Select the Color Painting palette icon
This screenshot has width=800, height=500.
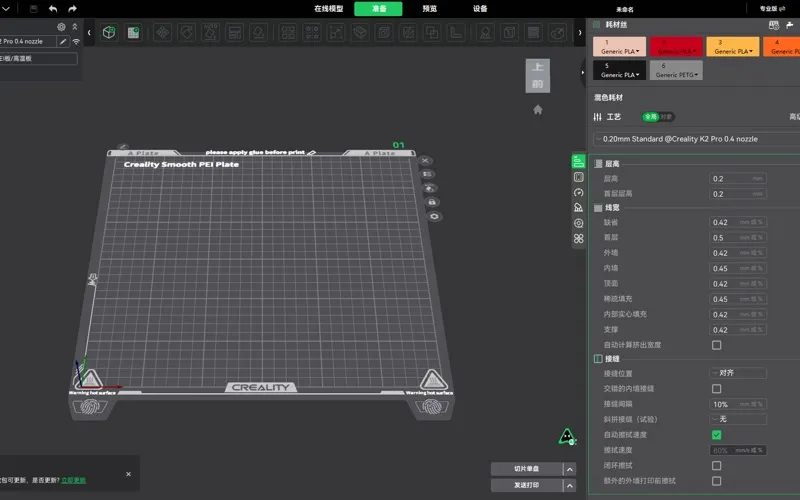point(558,33)
